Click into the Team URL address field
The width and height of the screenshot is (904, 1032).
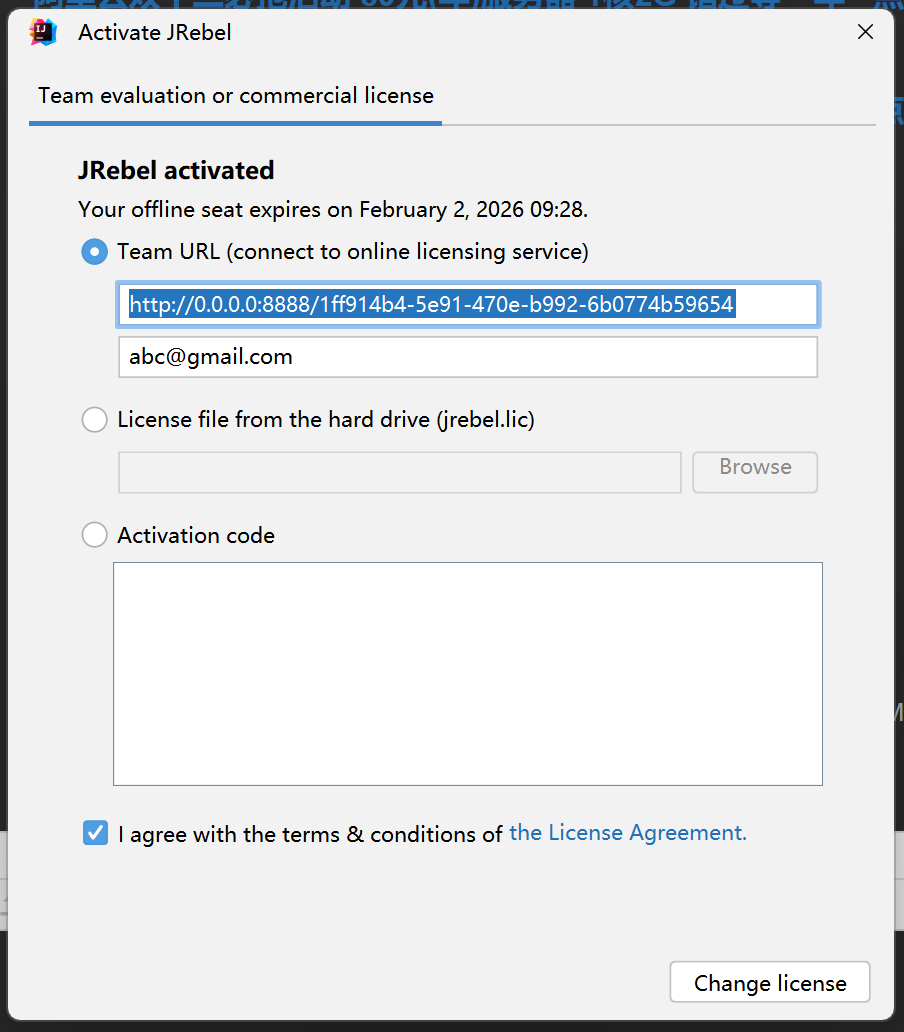tap(468, 304)
